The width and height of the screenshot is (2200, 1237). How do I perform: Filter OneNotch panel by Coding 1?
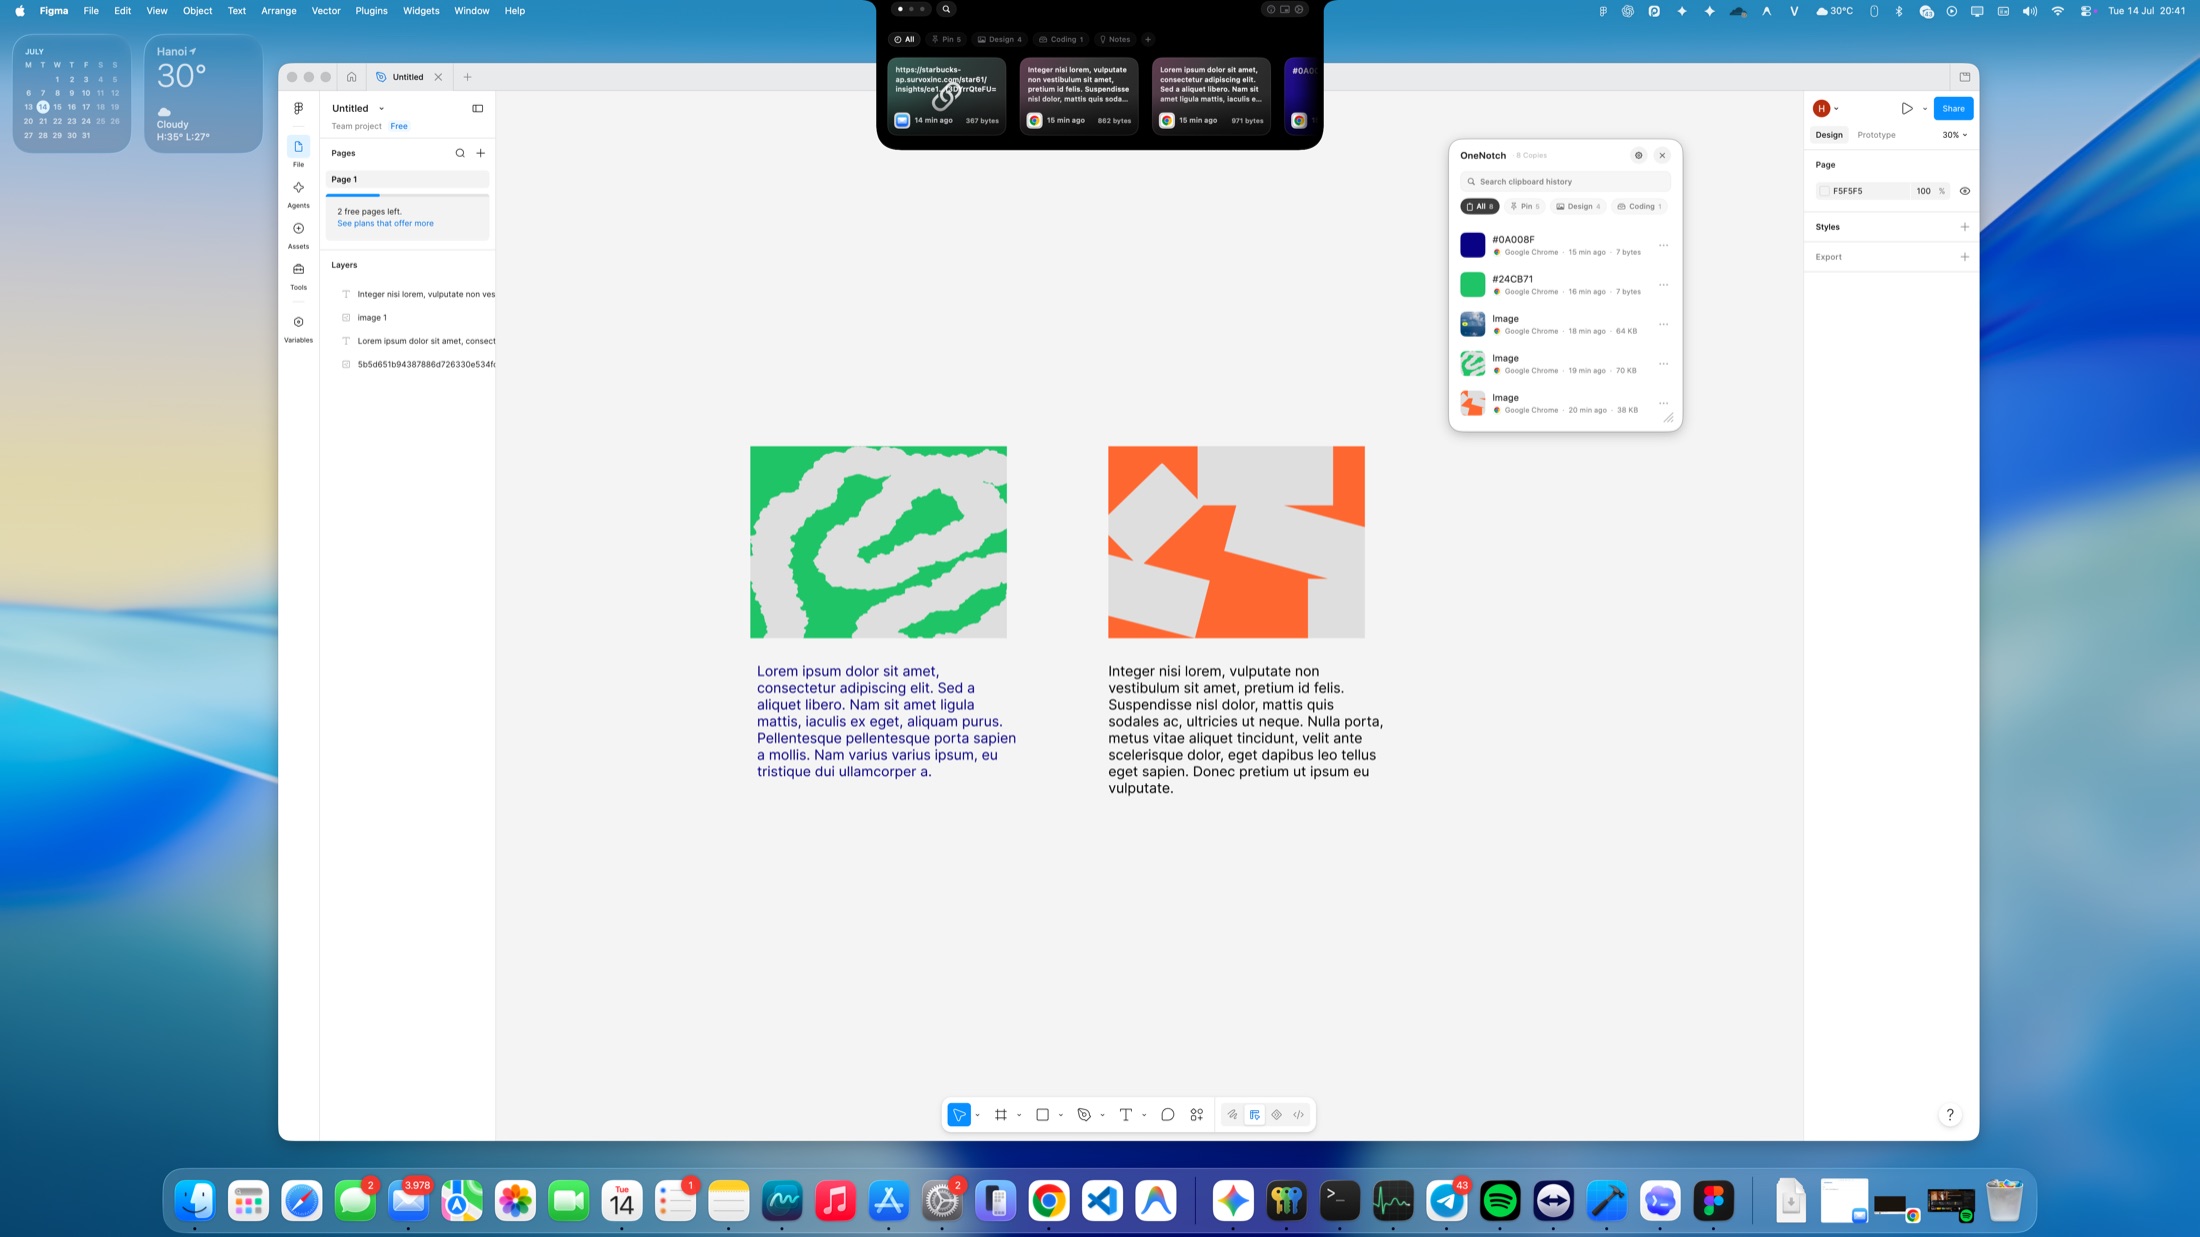[1639, 206]
